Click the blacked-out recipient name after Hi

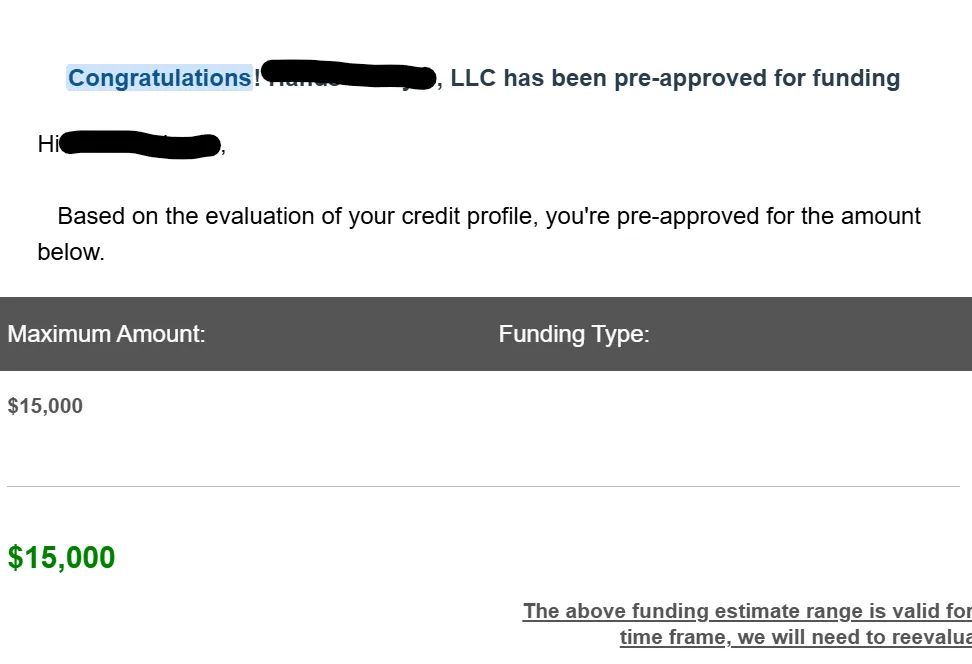pyautogui.click(x=141, y=144)
